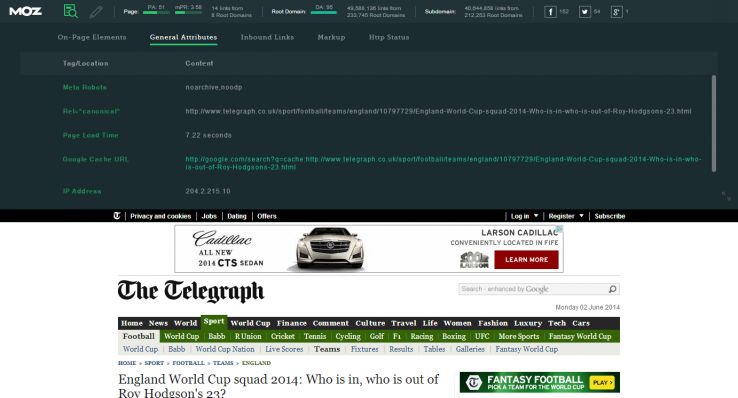
Task: Click the TEAMS breadcrumb
Action: point(223,363)
